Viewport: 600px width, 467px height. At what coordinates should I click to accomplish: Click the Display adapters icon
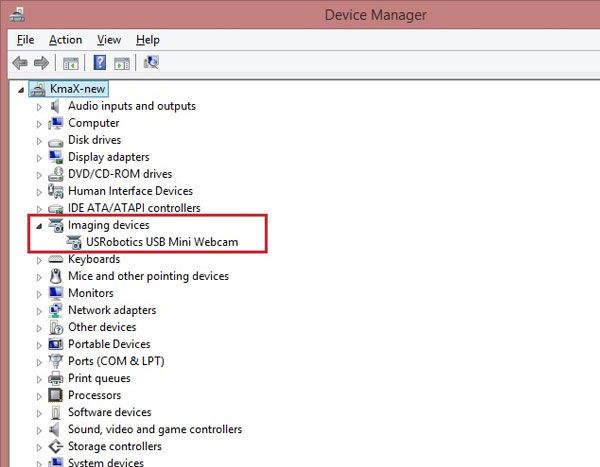[56, 157]
